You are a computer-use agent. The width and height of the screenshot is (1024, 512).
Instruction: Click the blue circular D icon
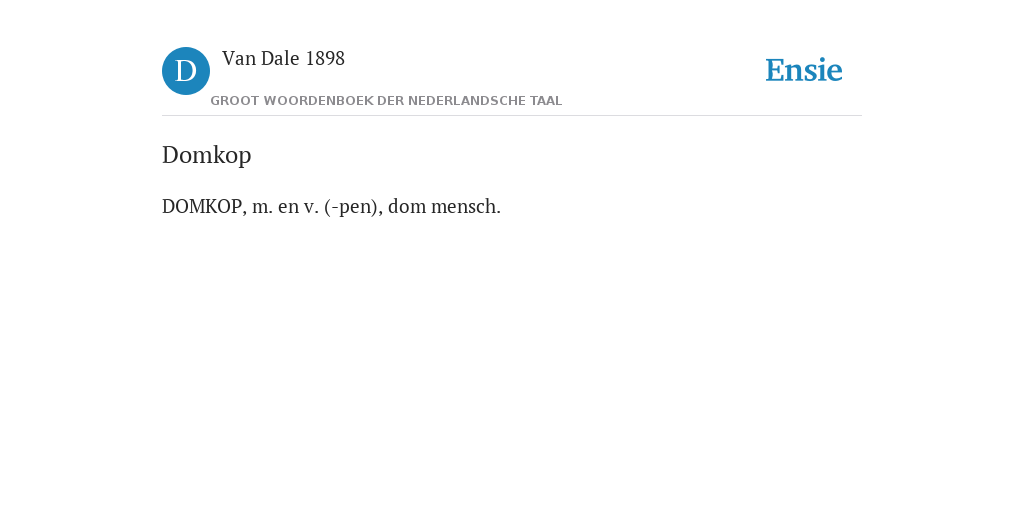(186, 71)
